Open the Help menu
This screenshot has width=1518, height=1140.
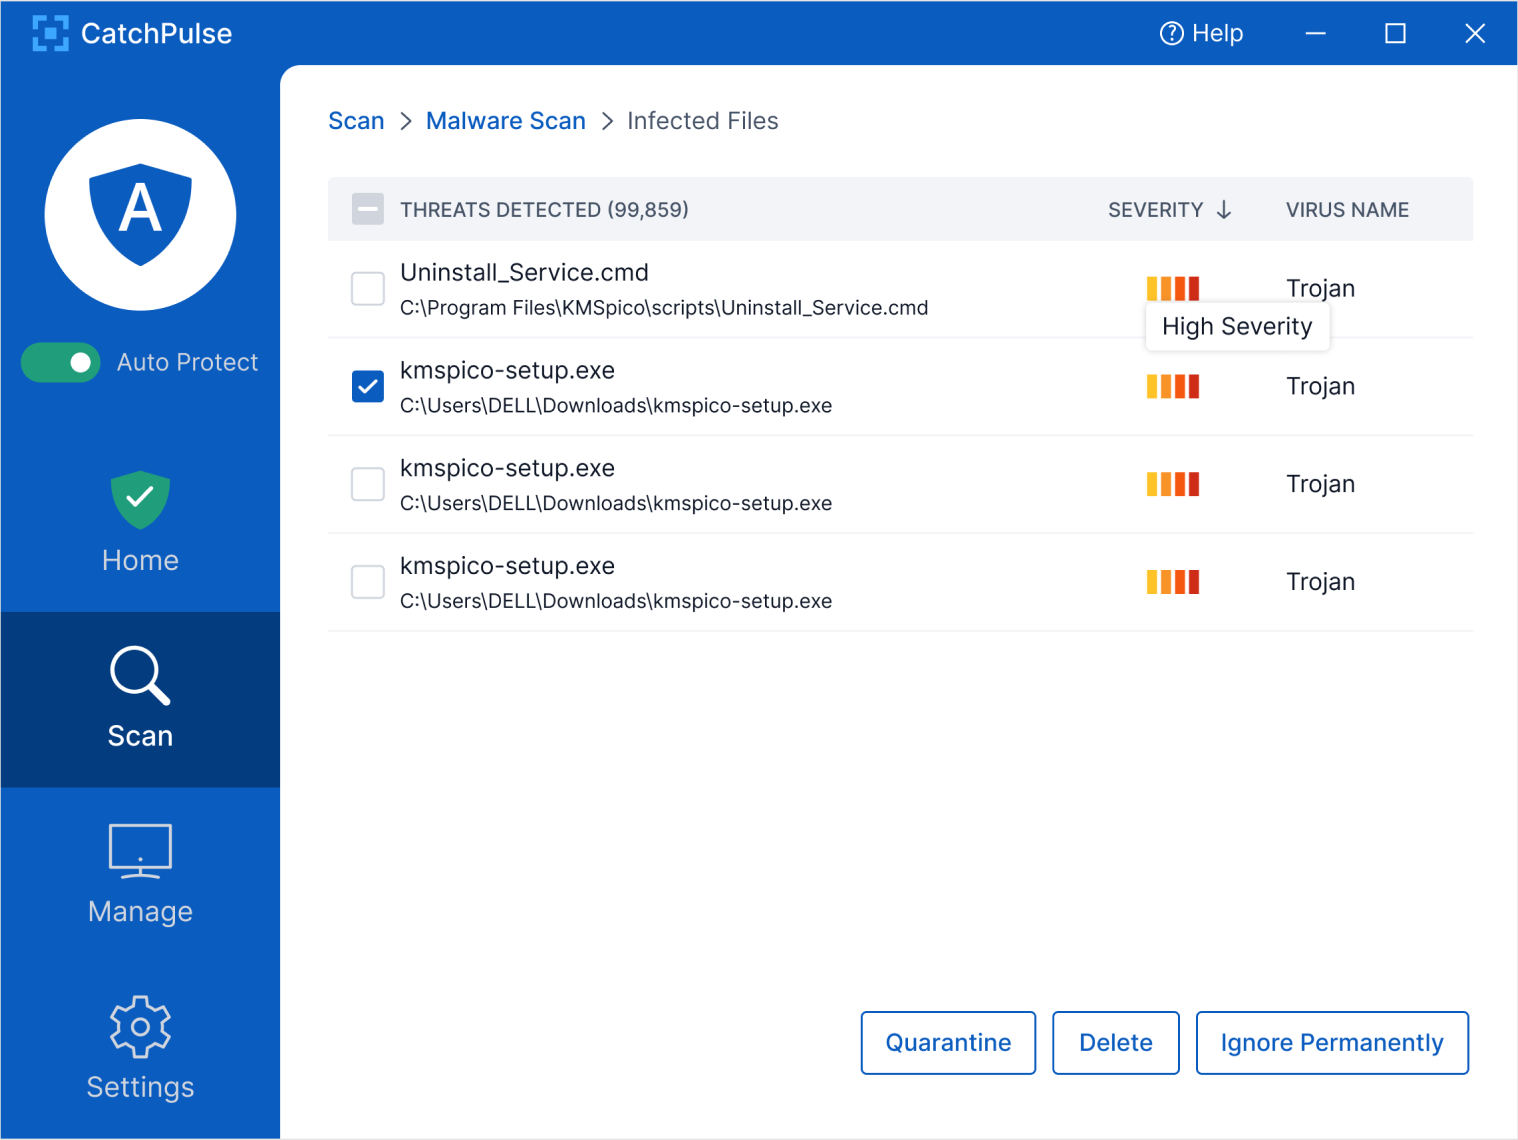click(1201, 33)
